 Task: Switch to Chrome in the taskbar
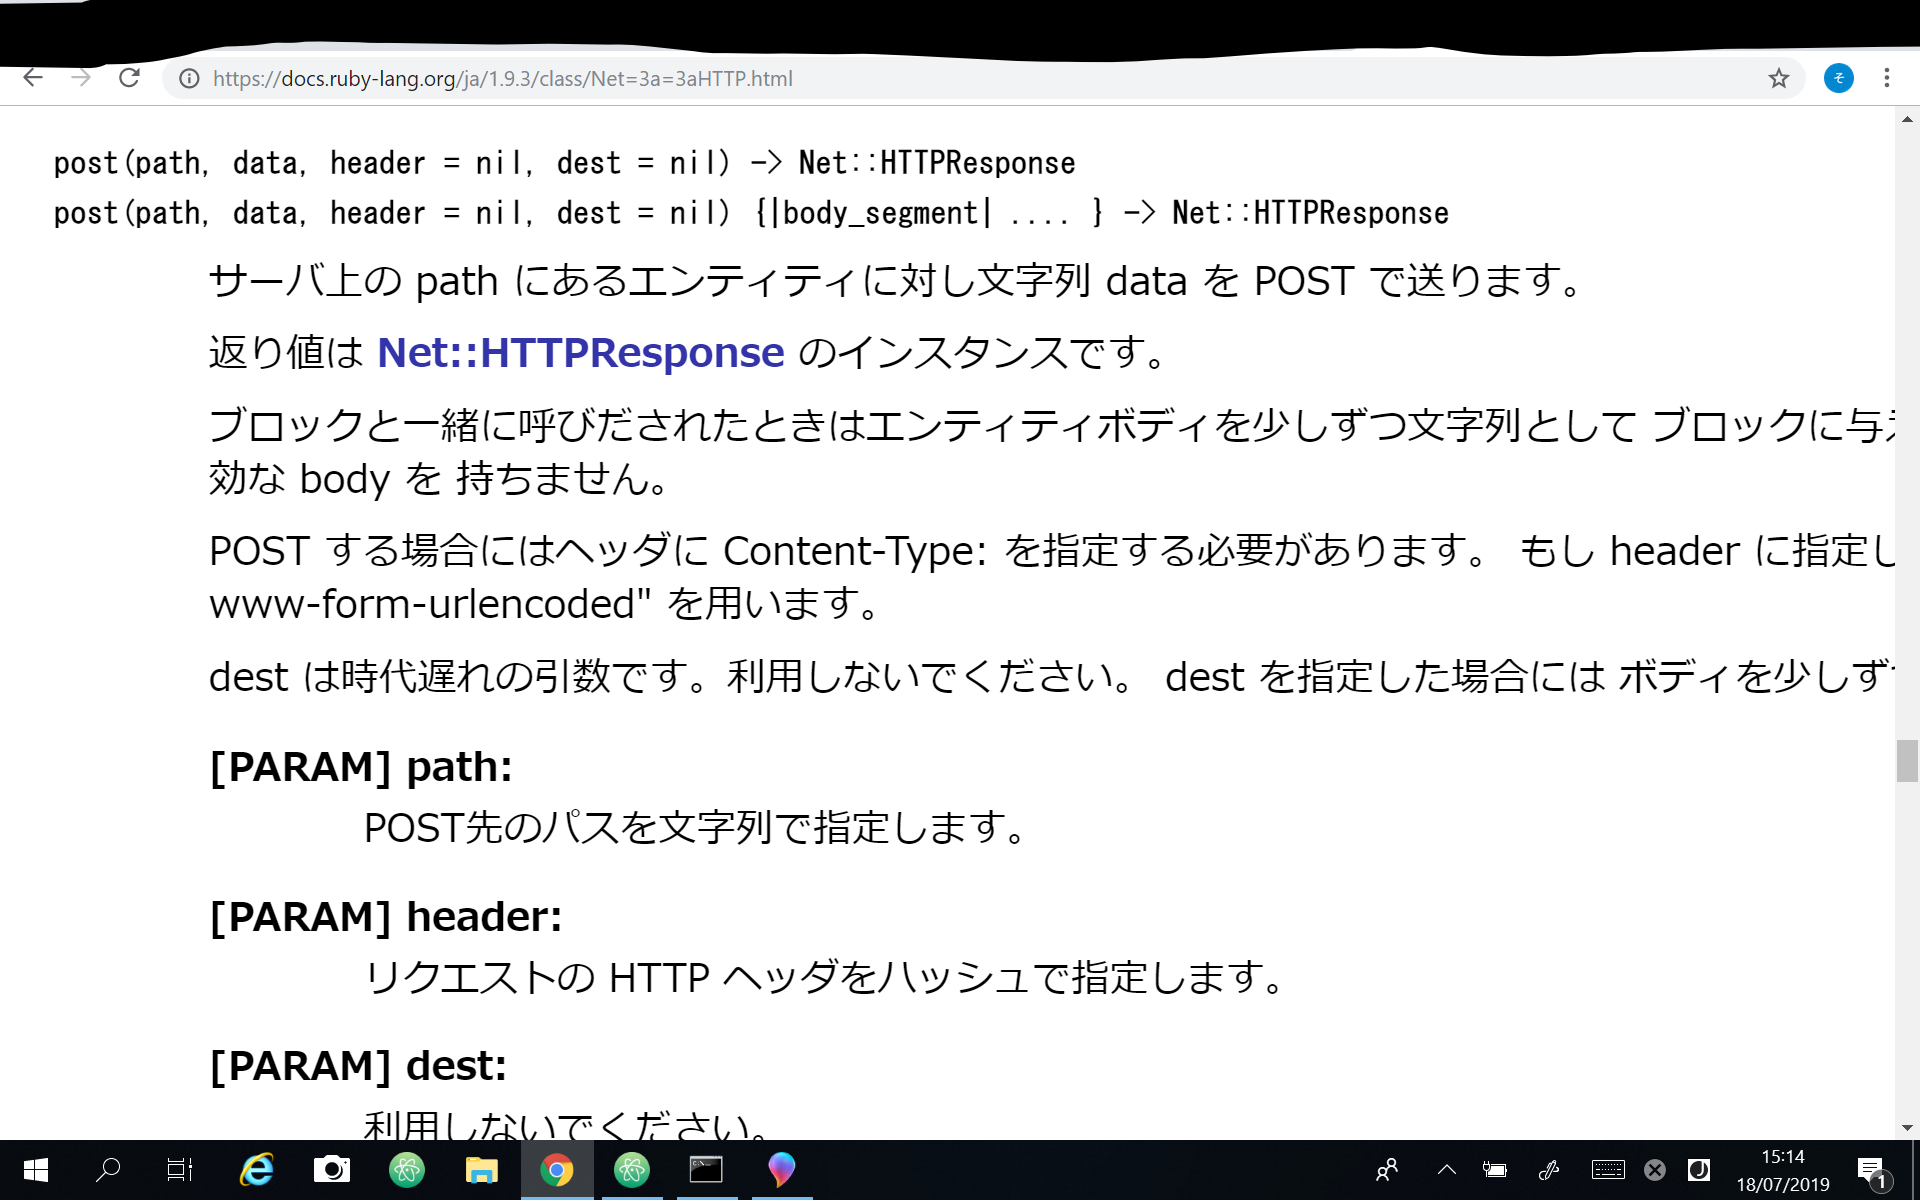click(557, 1169)
